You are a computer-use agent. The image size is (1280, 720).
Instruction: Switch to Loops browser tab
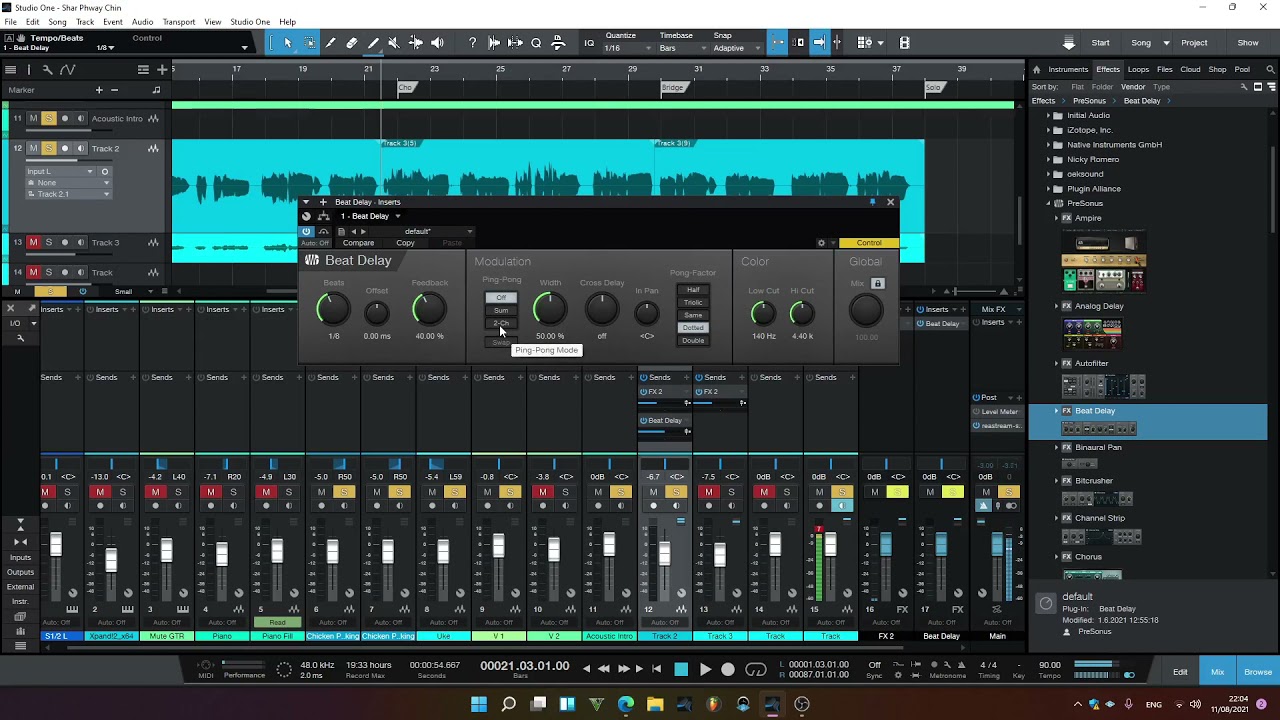1138,69
